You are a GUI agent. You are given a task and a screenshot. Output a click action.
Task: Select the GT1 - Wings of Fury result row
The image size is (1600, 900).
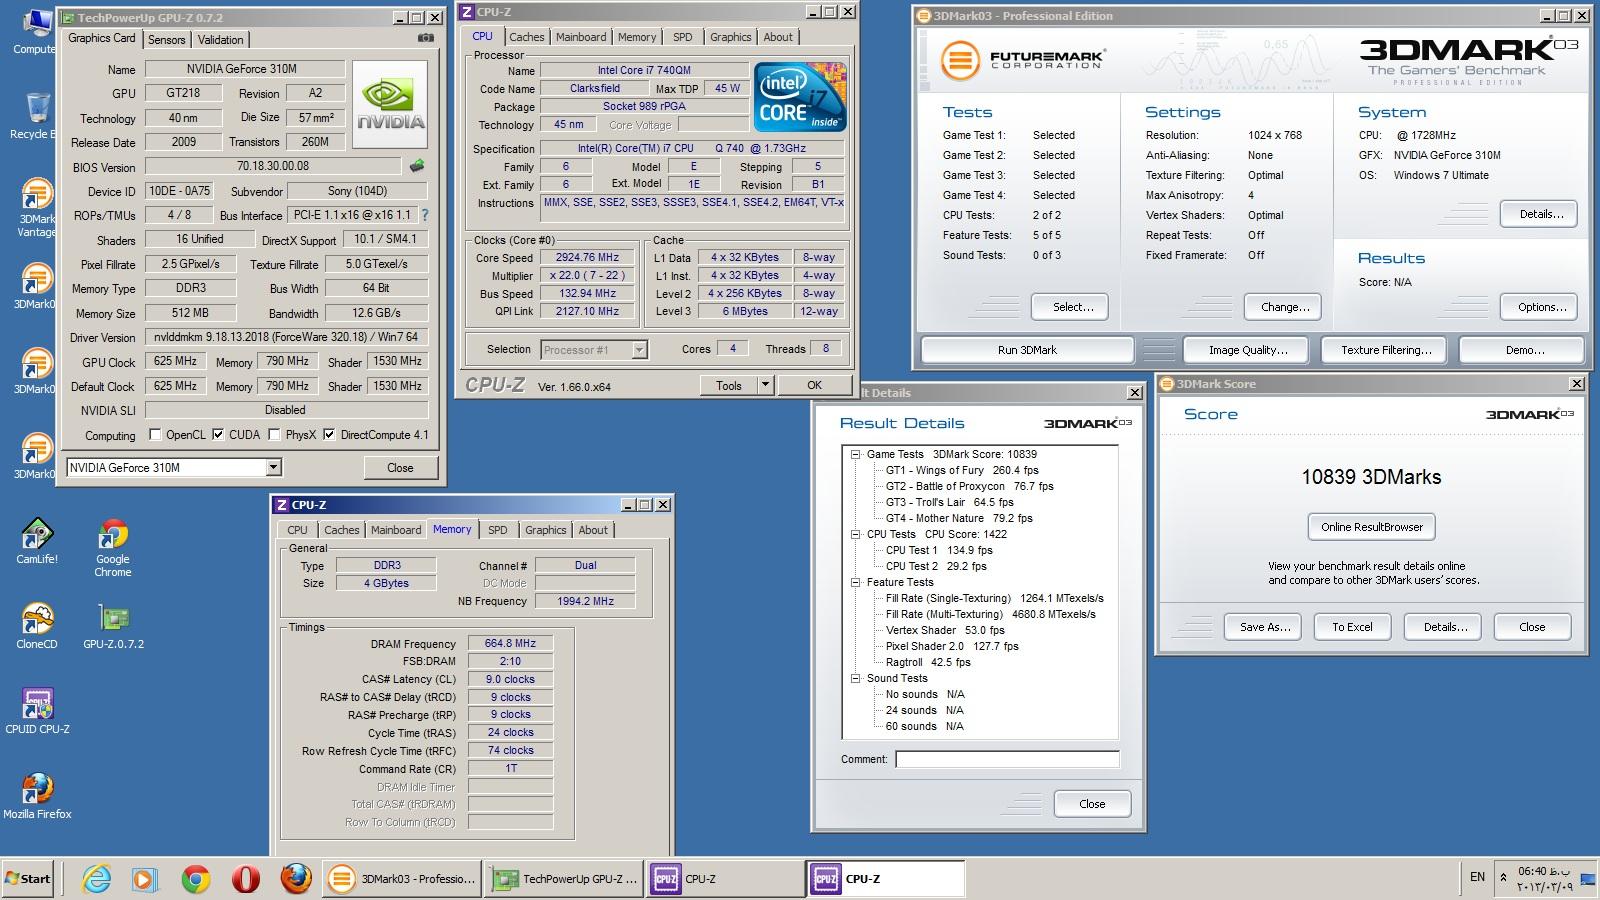point(961,470)
